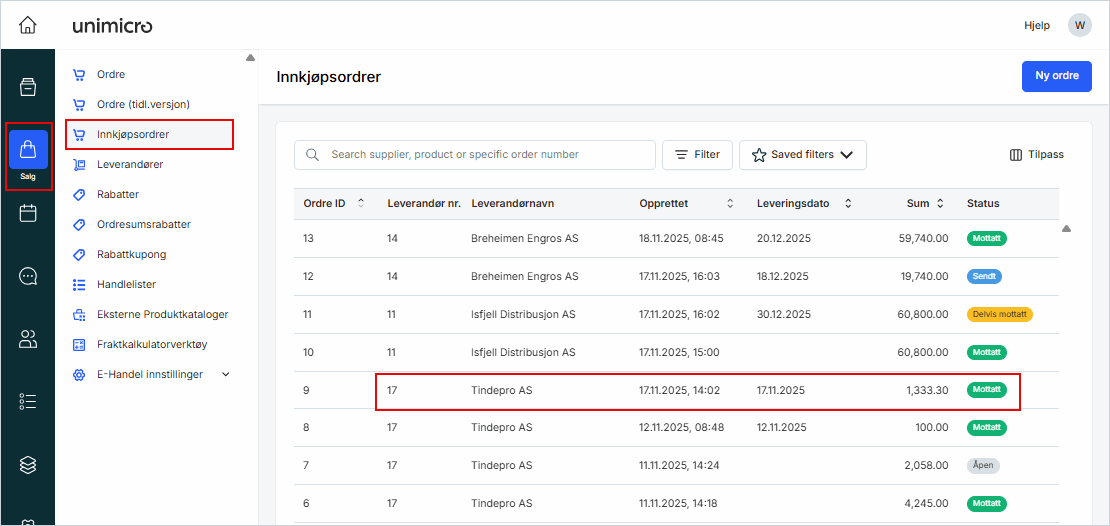Click the home icon in the top-left
The width and height of the screenshot is (1110, 526).
28,25
